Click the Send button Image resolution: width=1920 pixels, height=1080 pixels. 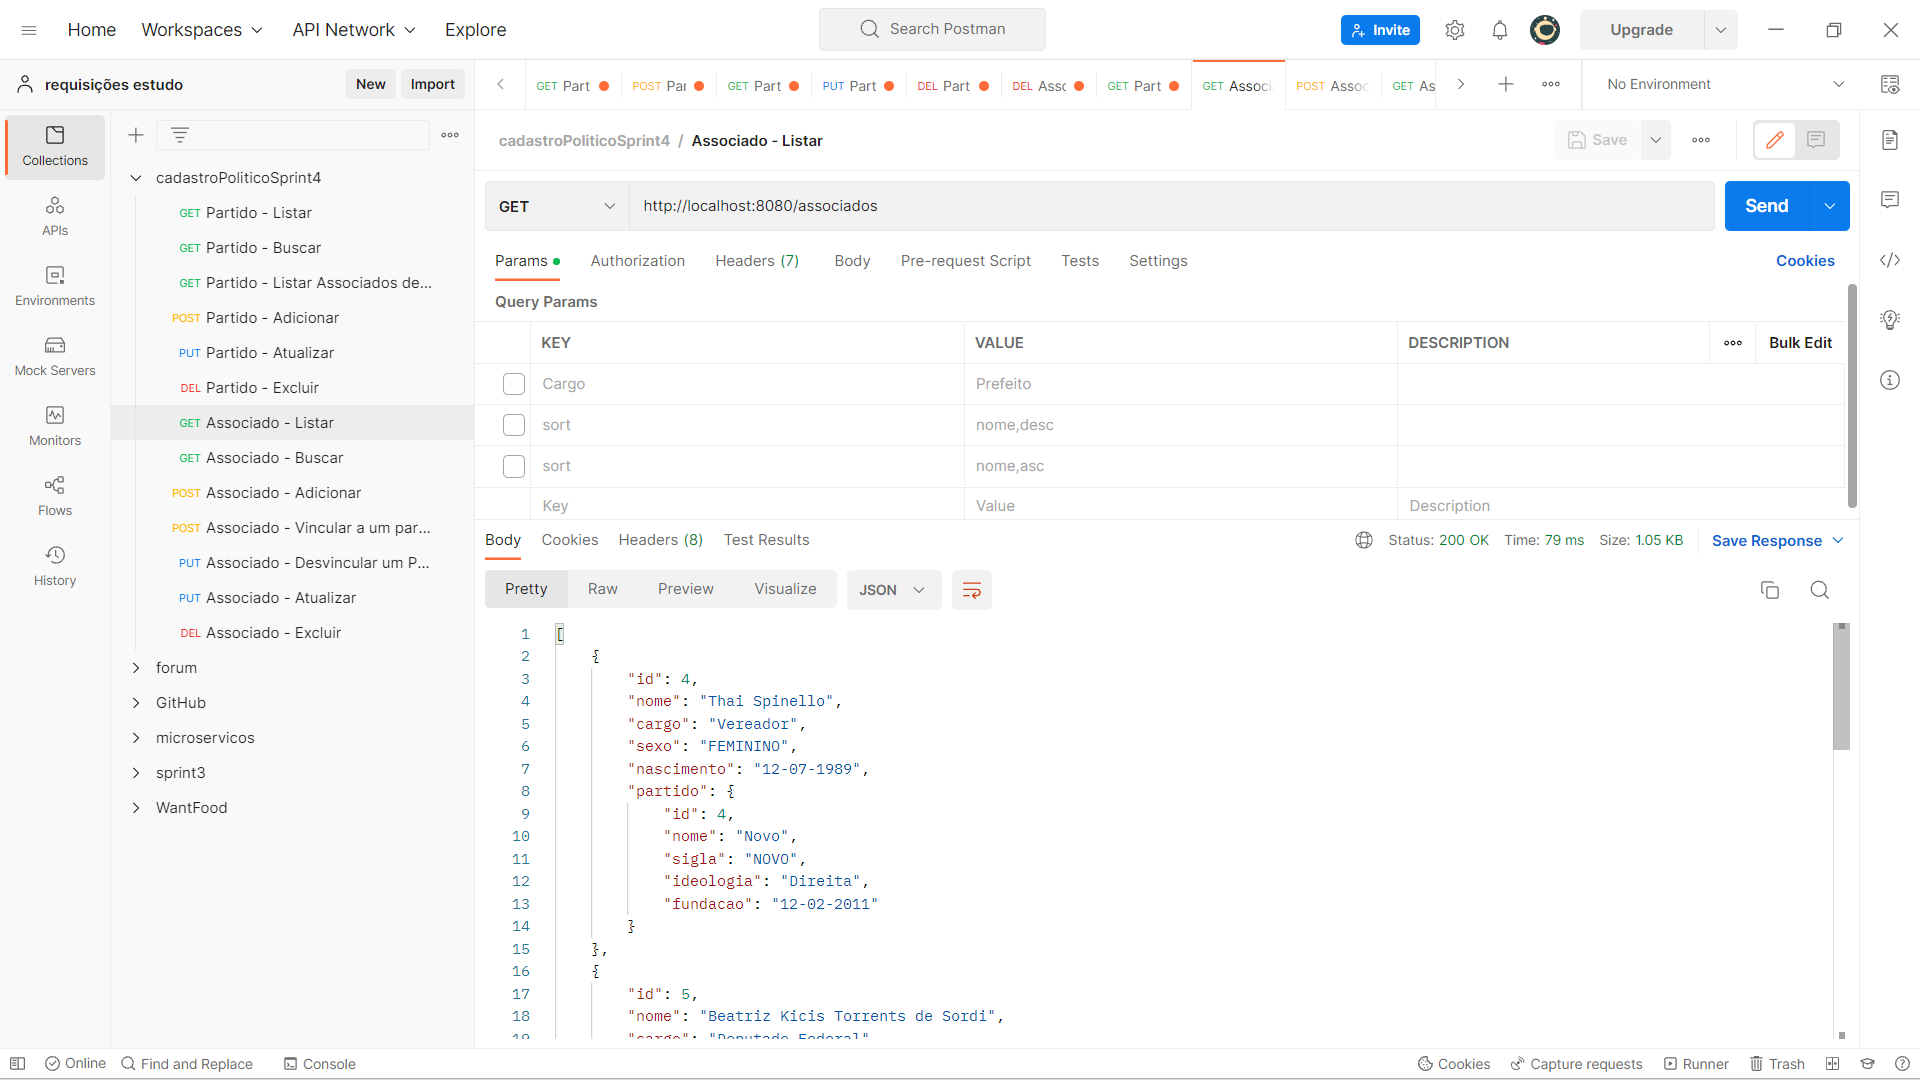1766,205
